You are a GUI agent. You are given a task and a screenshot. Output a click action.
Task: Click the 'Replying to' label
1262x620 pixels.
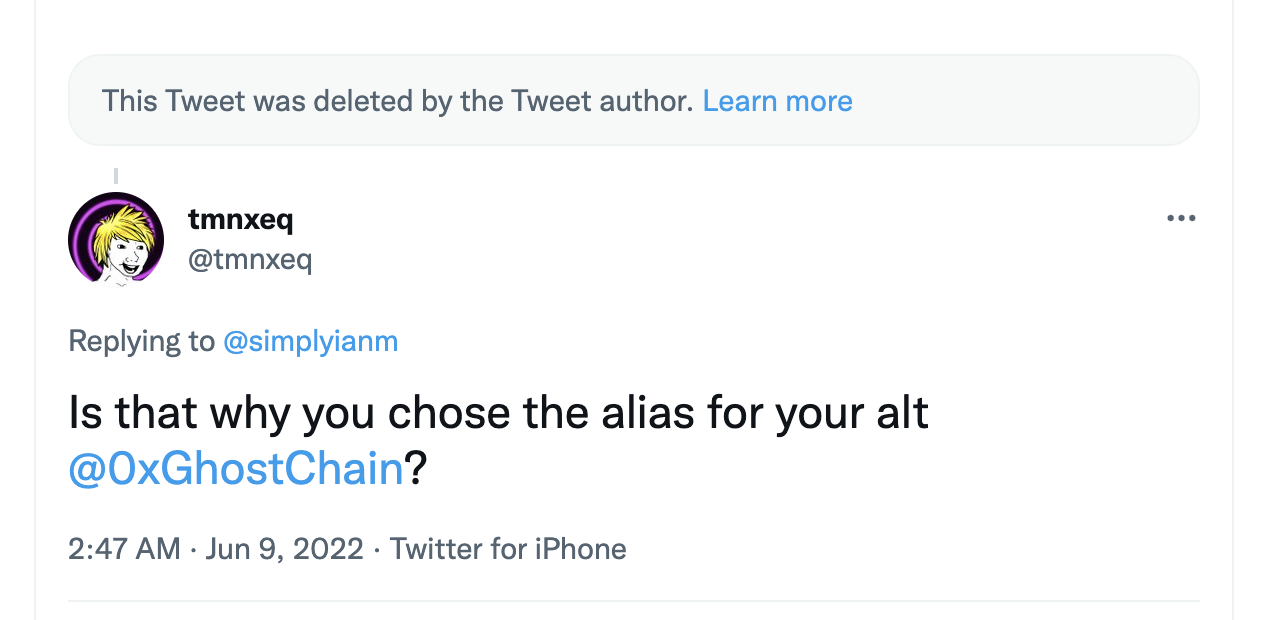coord(141,342)
